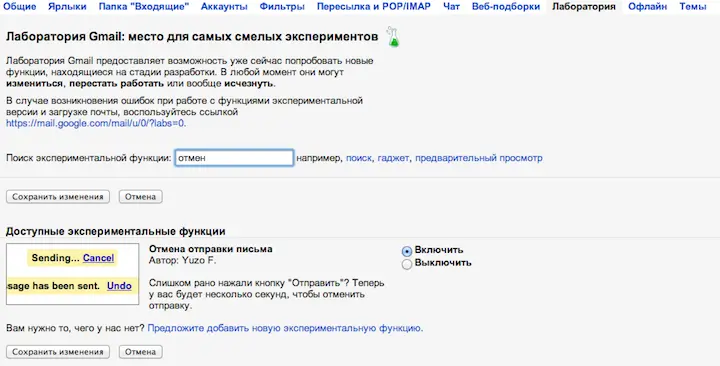Click the green Labs flask icon

[393, 37]
